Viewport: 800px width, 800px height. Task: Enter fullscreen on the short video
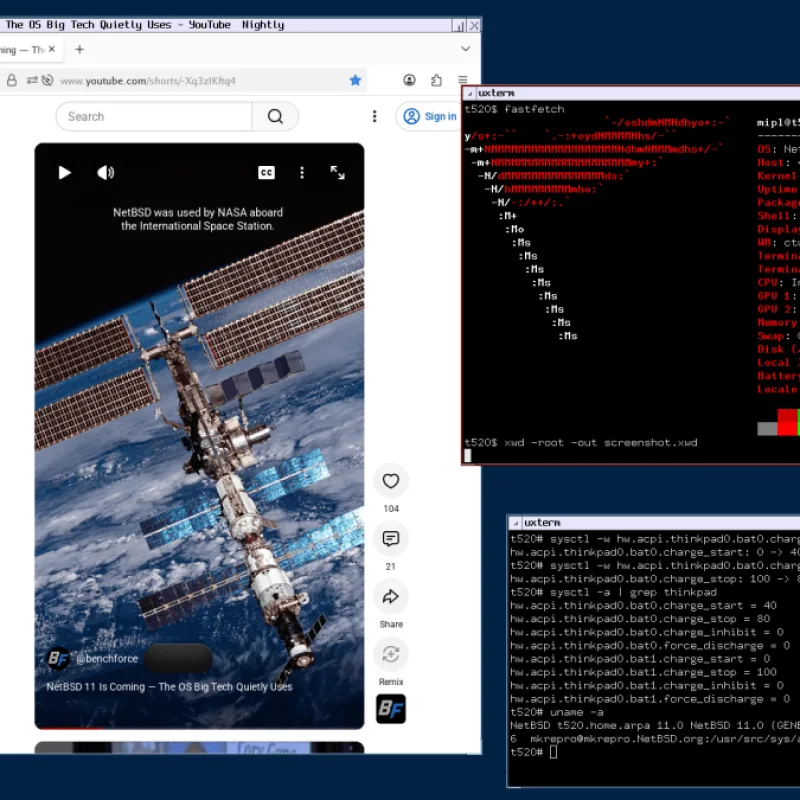click(337, 173)
